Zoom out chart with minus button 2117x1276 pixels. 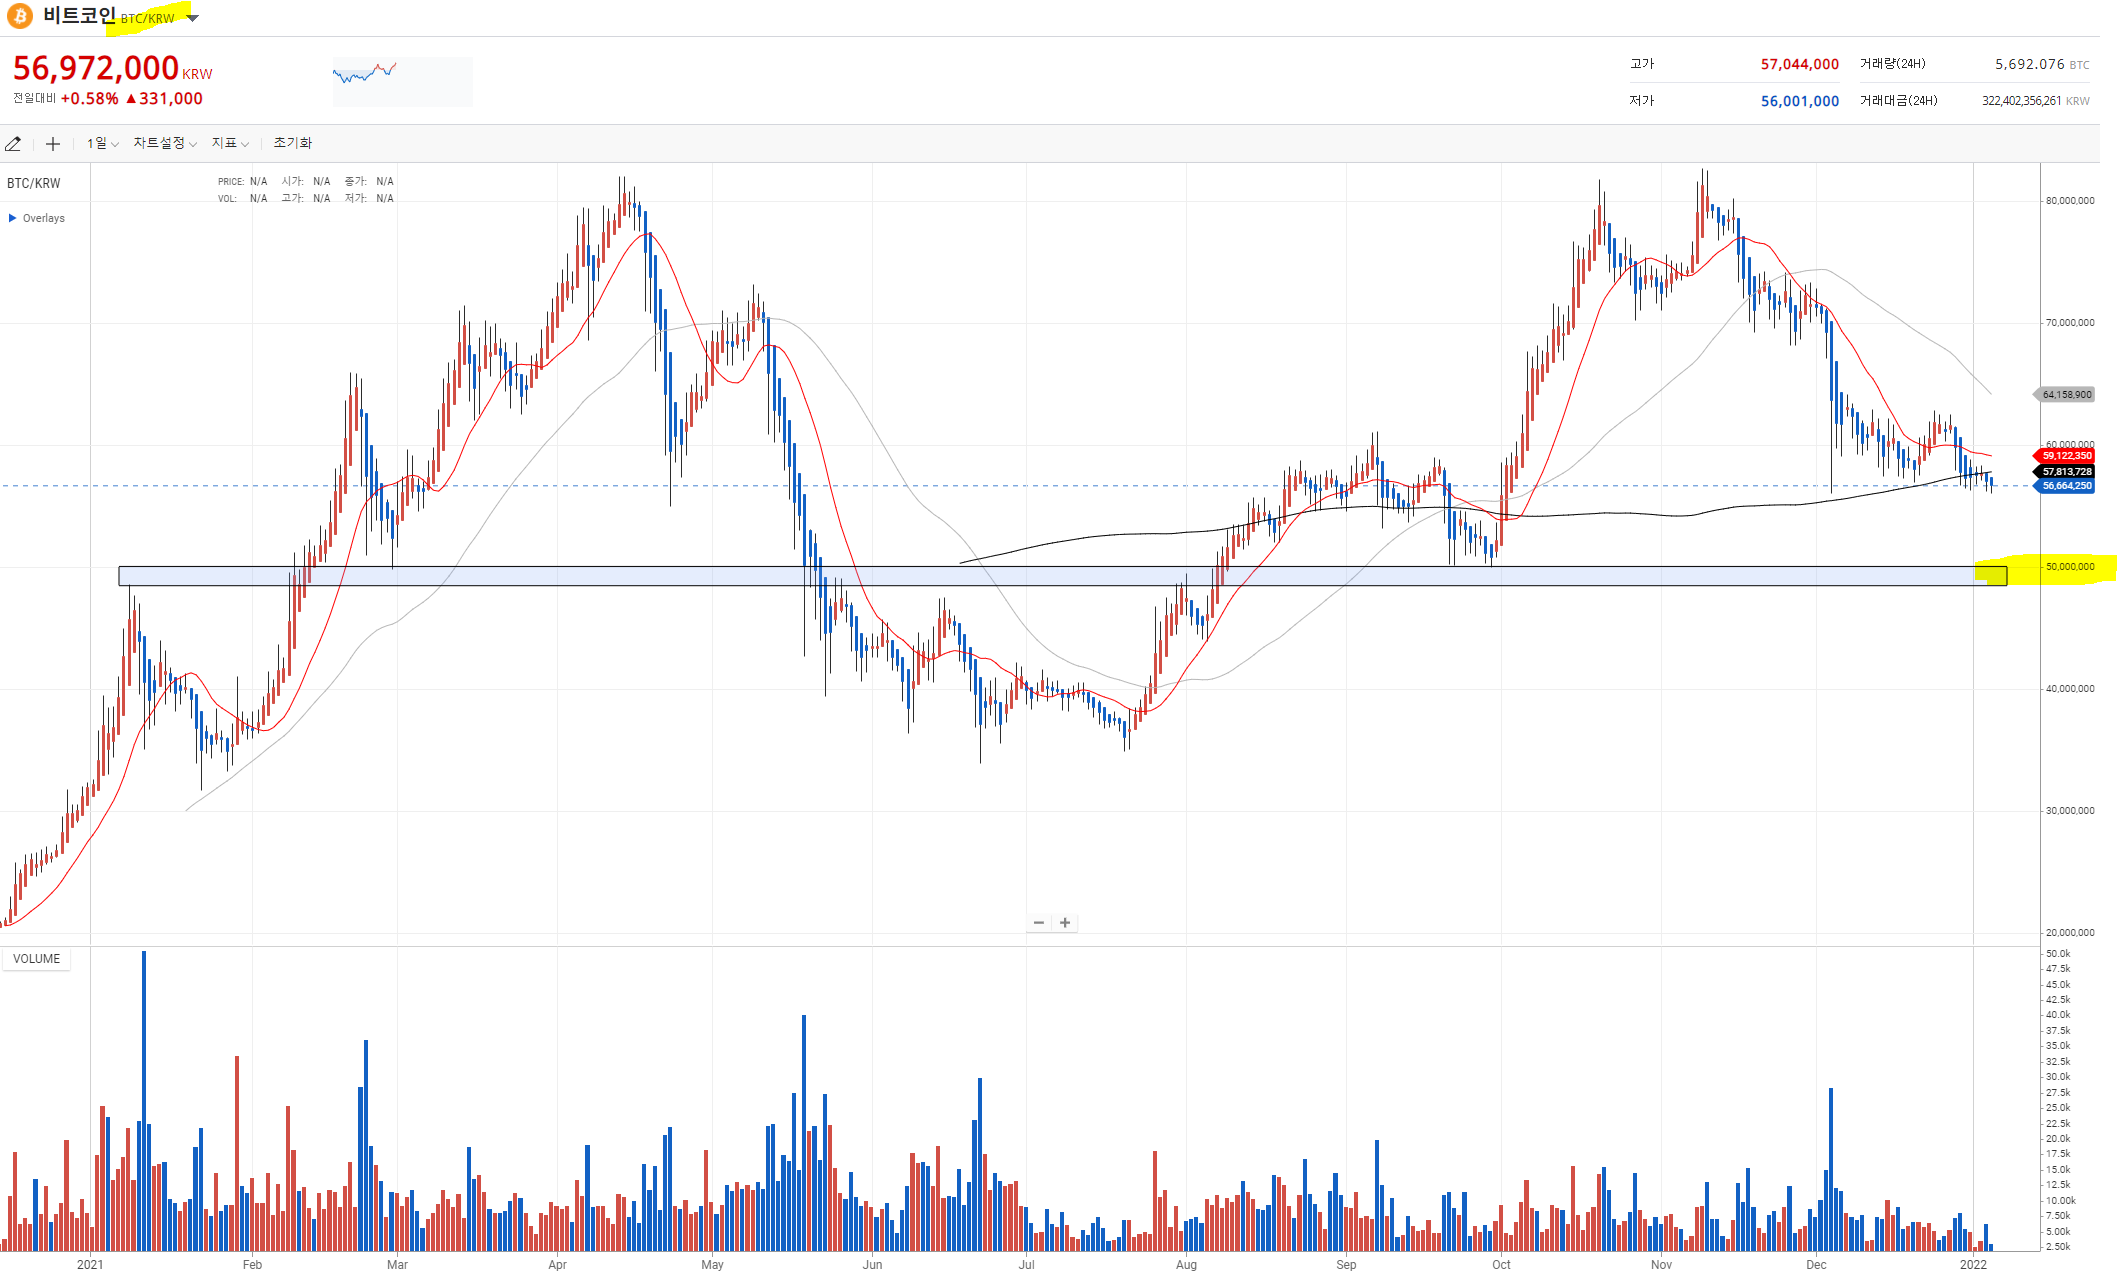1039,923
